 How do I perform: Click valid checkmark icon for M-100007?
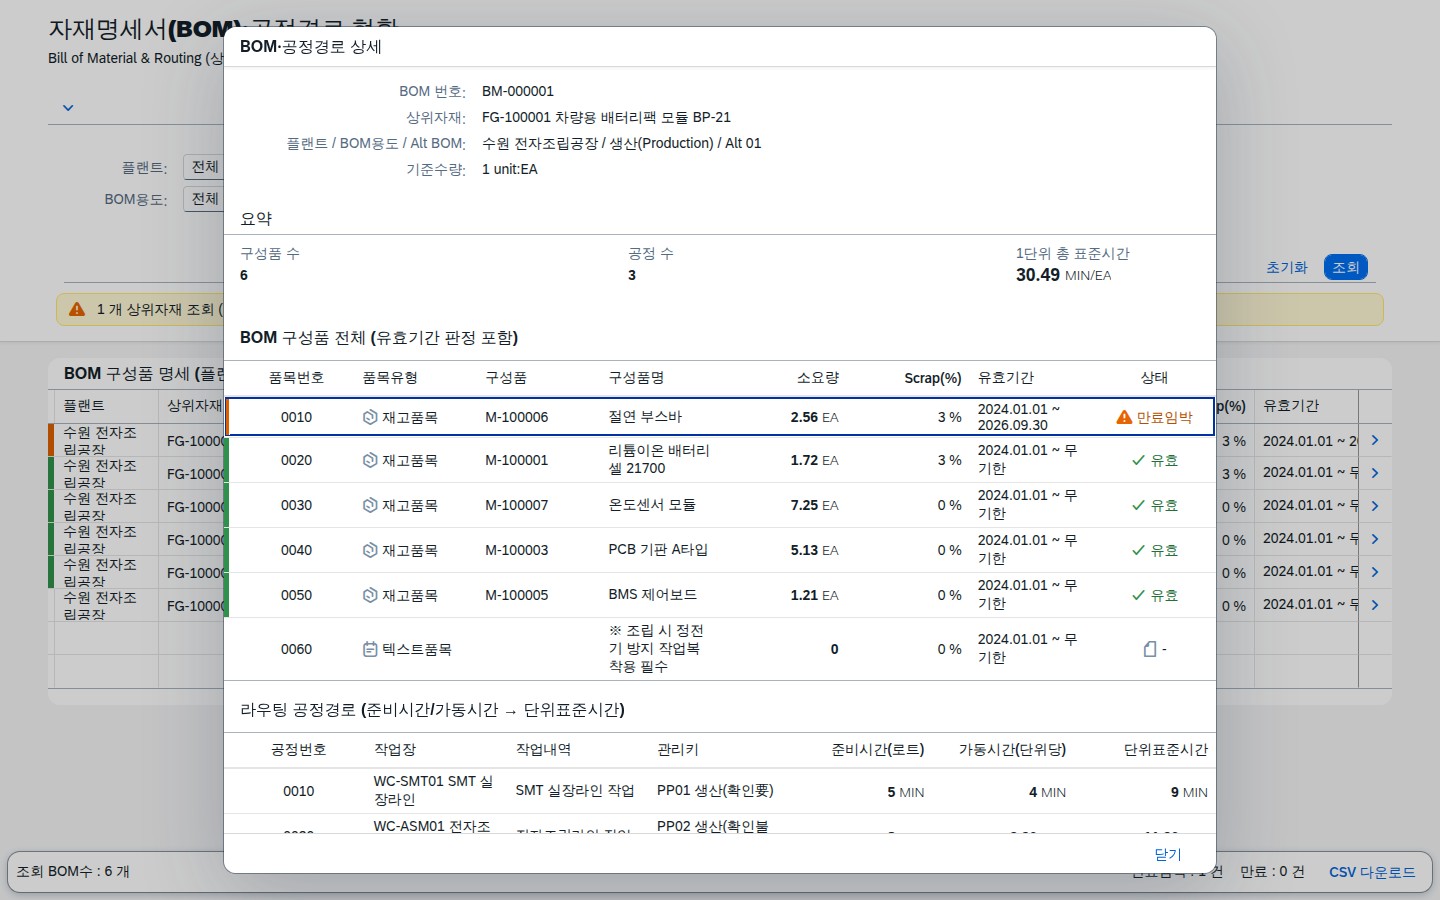tap(1138, 505)
